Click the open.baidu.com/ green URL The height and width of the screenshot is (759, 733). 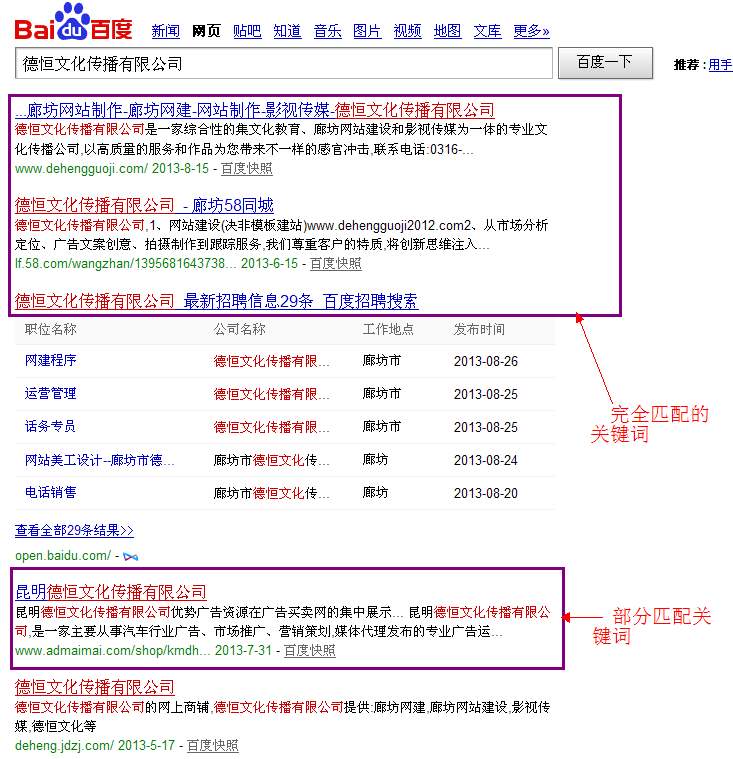click(x=63, y=556)
